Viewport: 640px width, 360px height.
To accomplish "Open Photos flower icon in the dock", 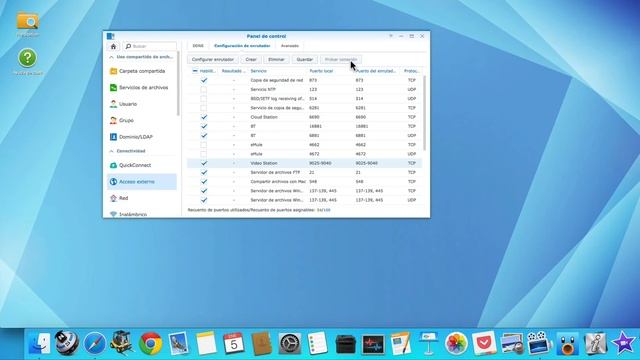I will pyautogui.click(x=456, y=343).
